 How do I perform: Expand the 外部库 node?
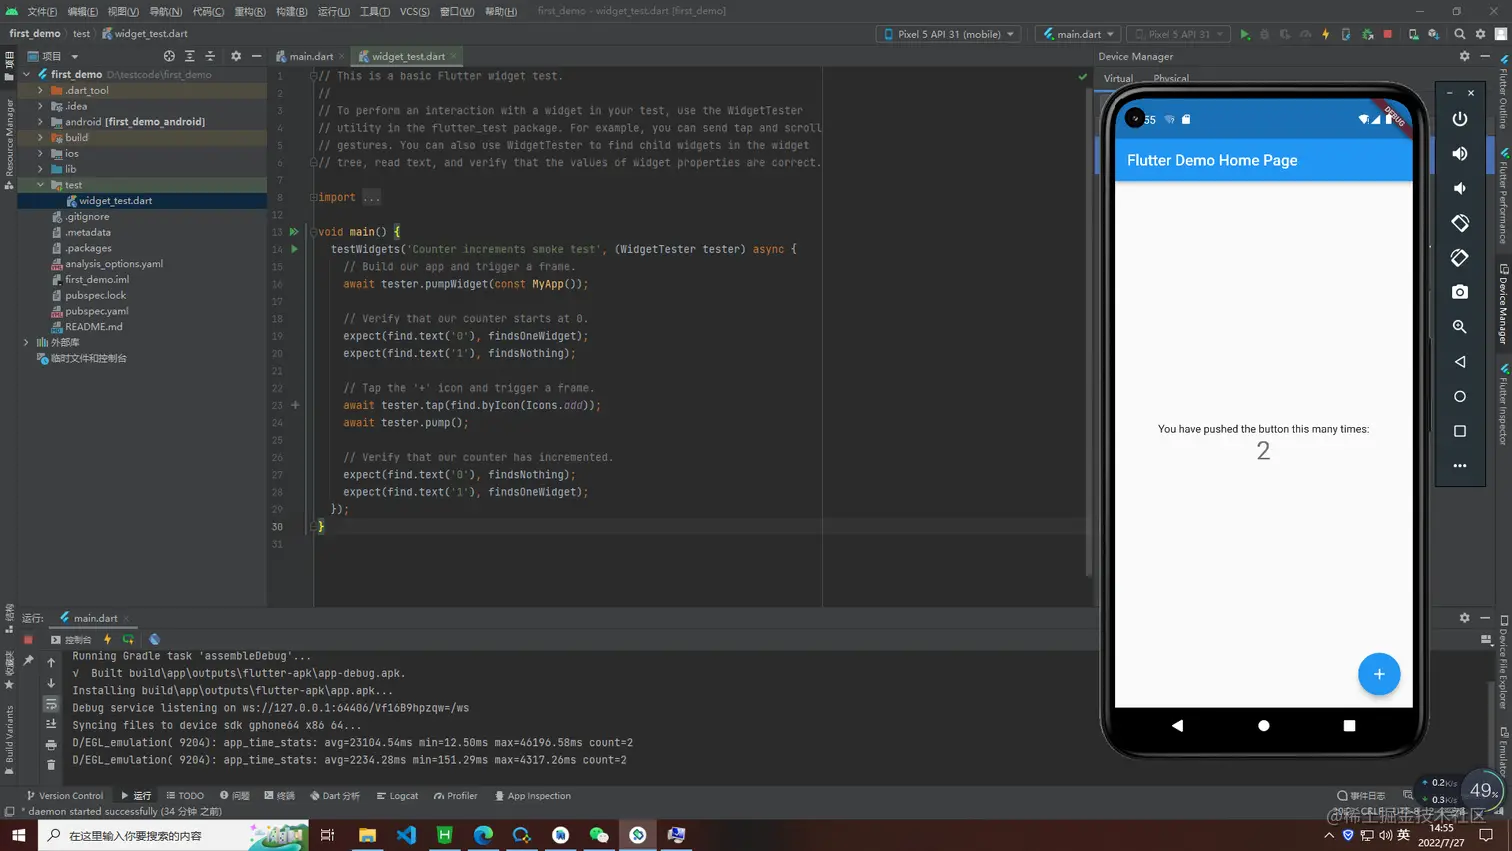click(27, 342)
